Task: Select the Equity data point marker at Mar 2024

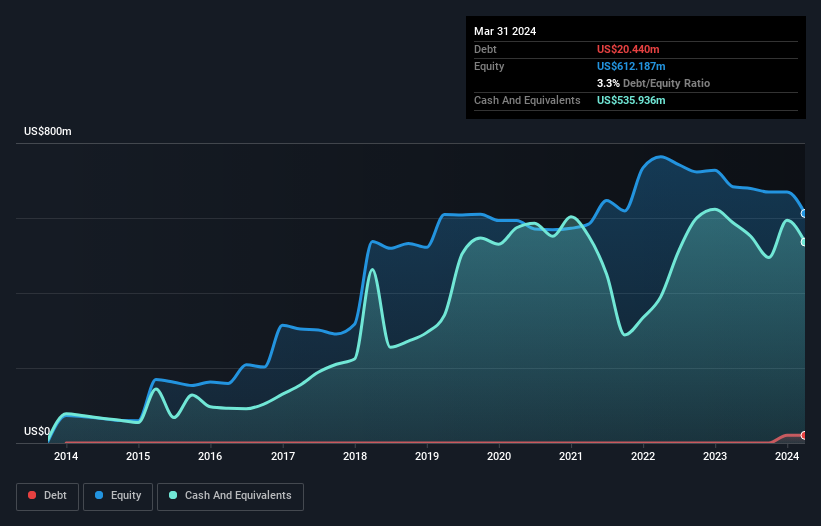Action: (x=804, y=214)
